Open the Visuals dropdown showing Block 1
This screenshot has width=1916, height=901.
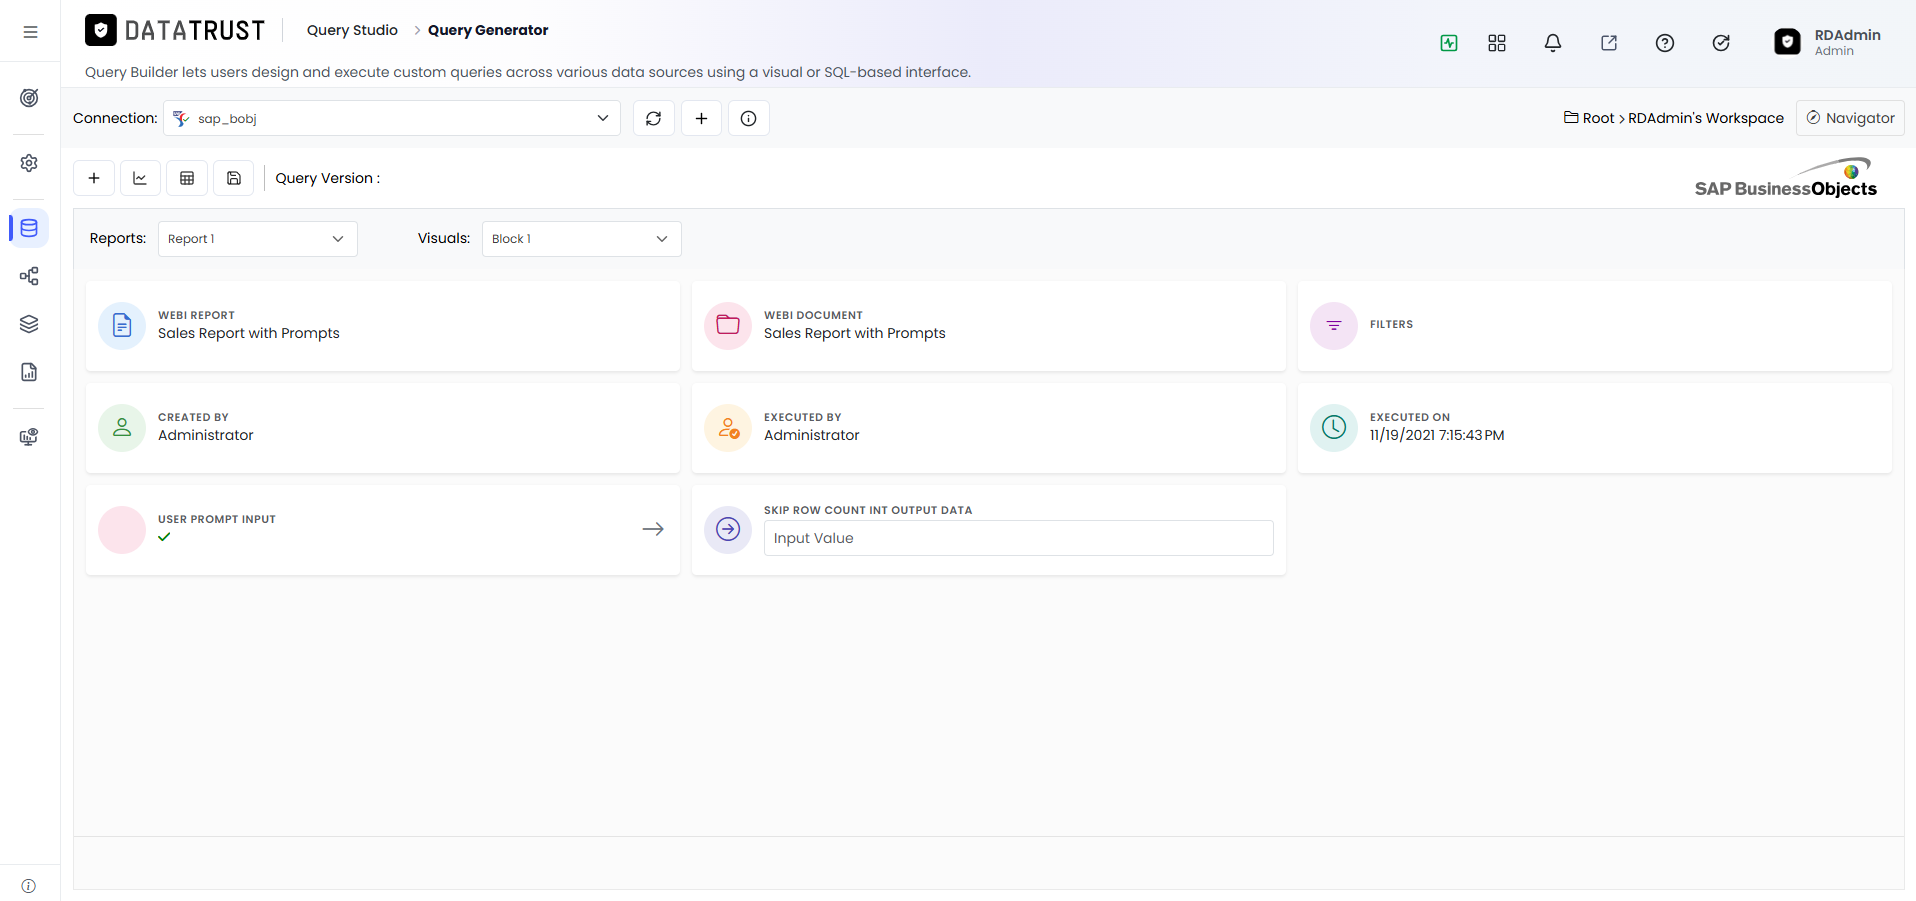(582, 239)
